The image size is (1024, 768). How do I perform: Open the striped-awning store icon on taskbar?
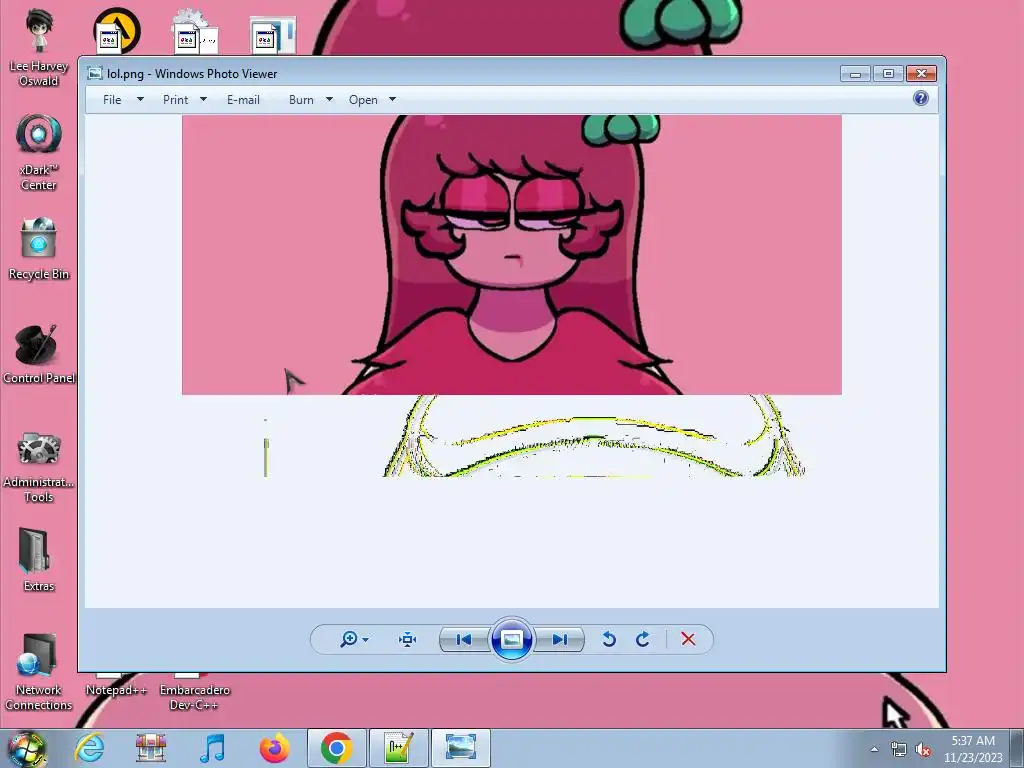[151, 748]
